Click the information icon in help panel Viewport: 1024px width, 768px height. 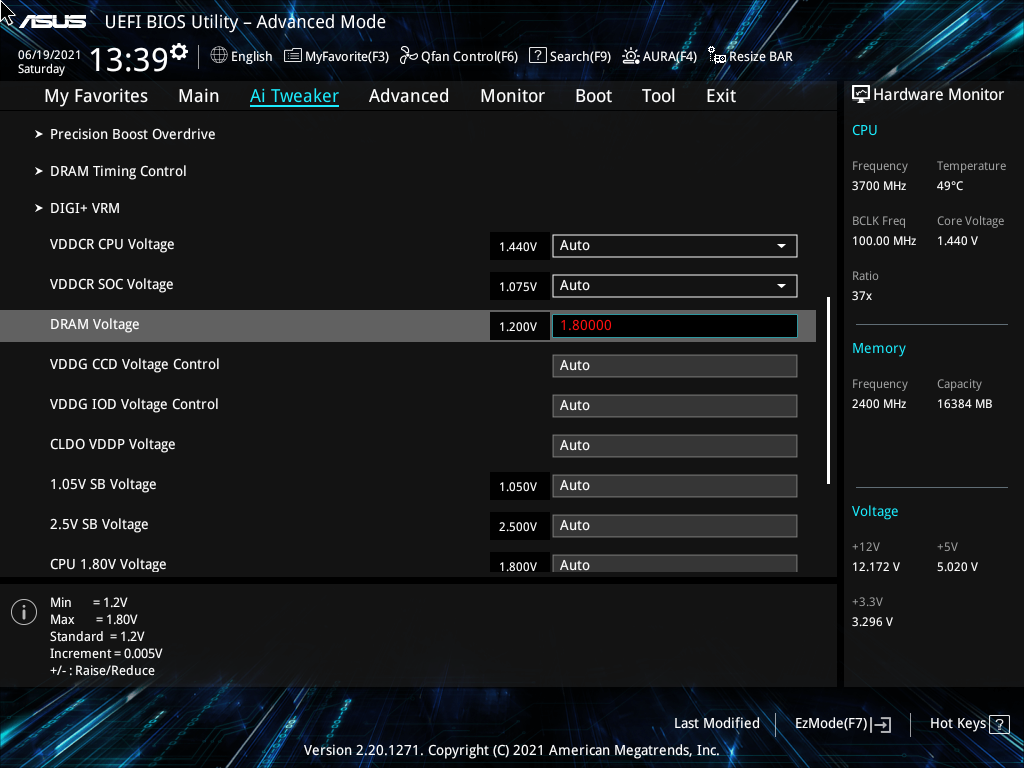[x=23, y=611]
